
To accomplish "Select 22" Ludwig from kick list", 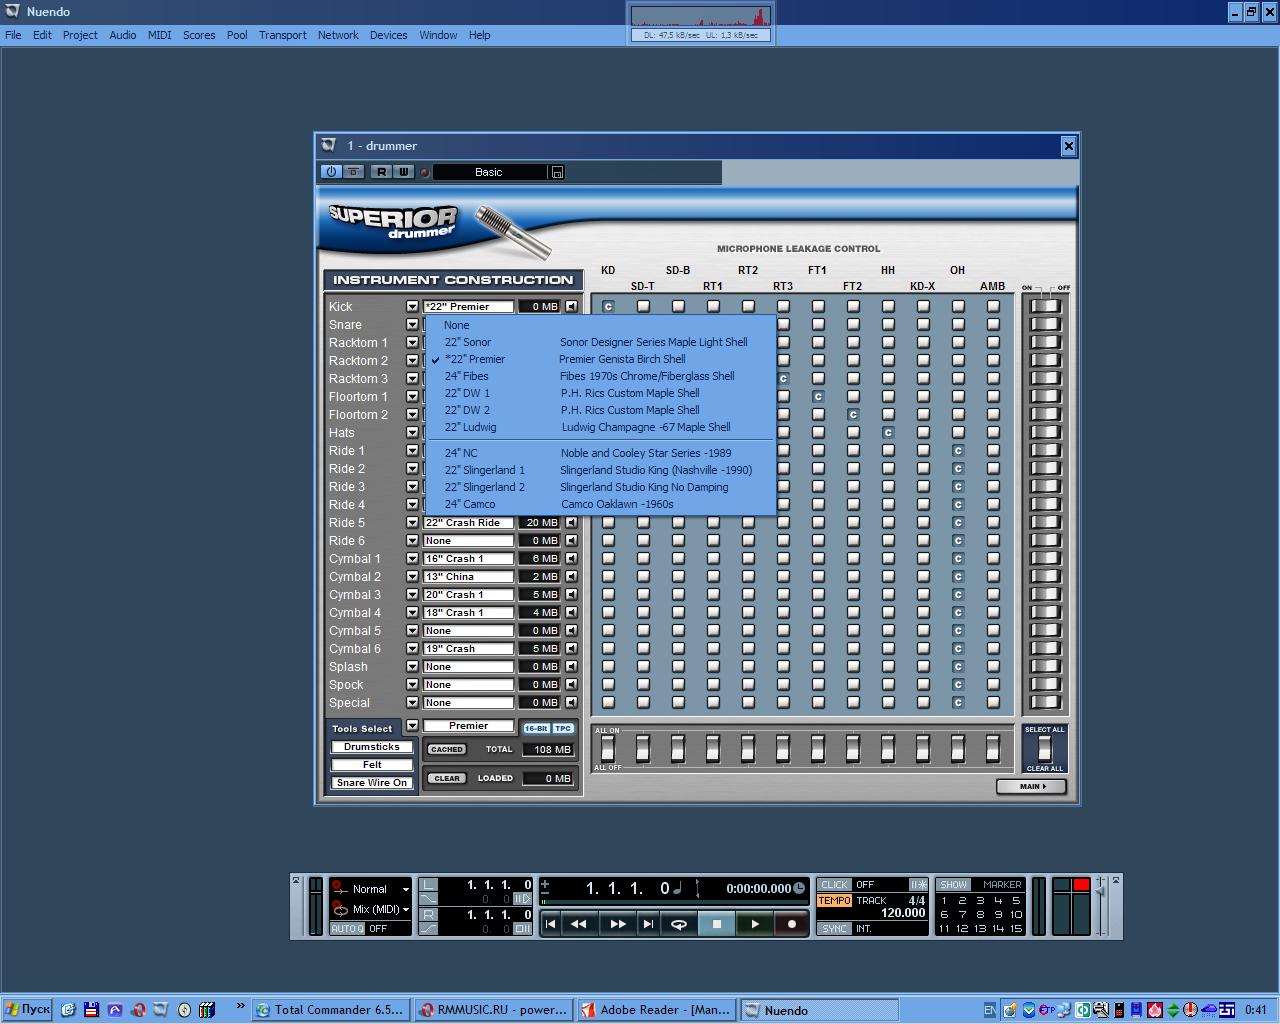I will coord(600,427).
